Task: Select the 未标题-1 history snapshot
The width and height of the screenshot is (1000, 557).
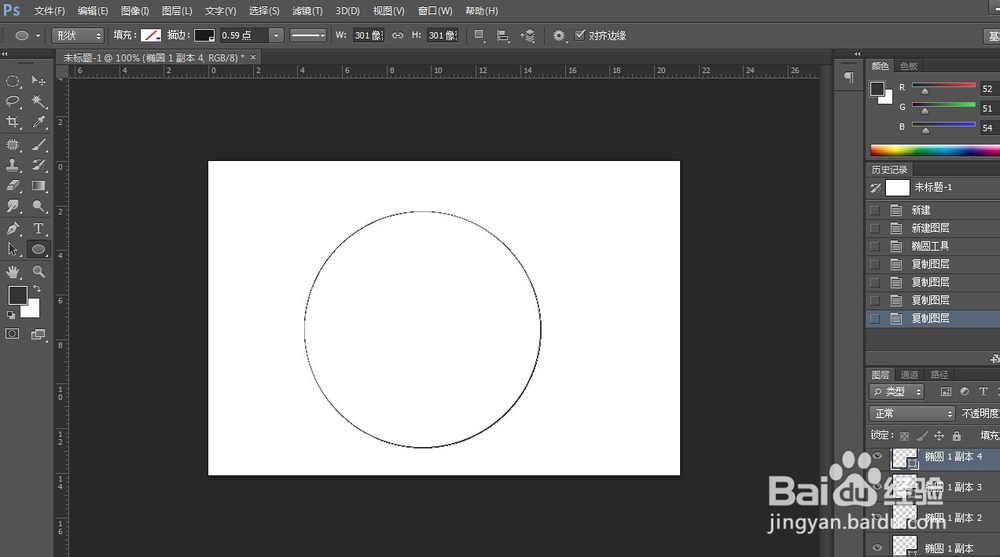Action: point(932,187)
